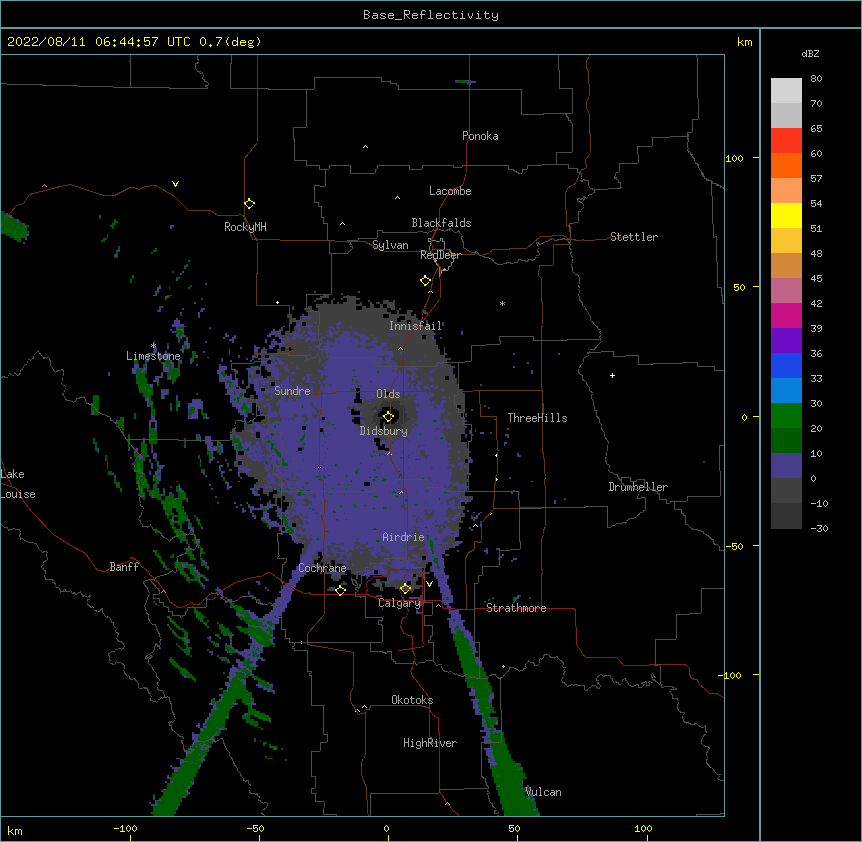This screenshot has width=862, height=842.
Task: Select the Innisfail label
Action: (x=416, y=326)
